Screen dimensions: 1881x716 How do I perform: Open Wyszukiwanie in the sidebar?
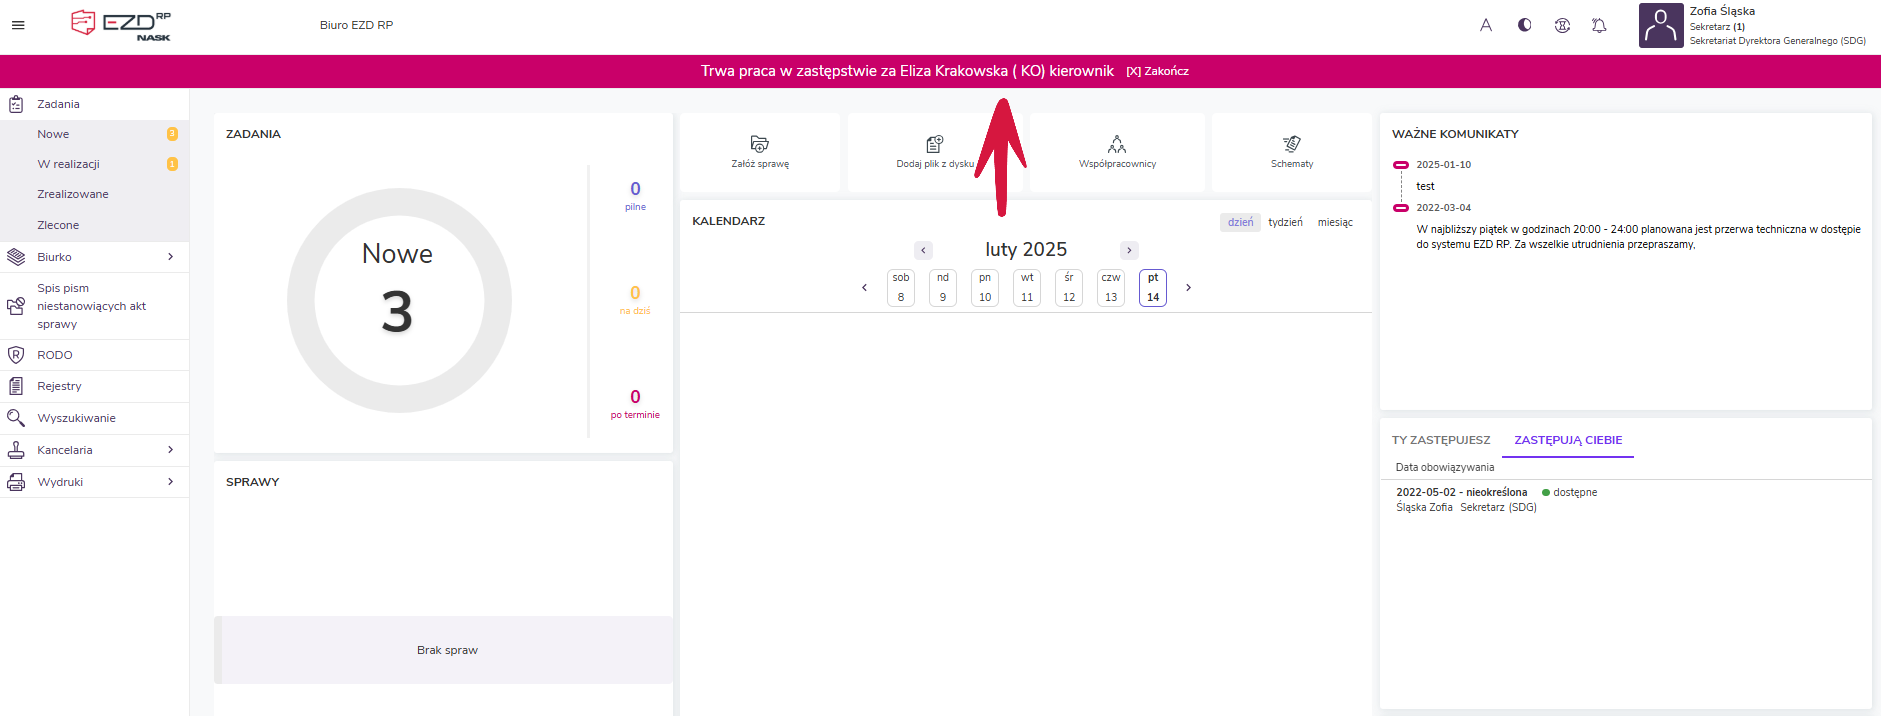(x=76, y=418)
